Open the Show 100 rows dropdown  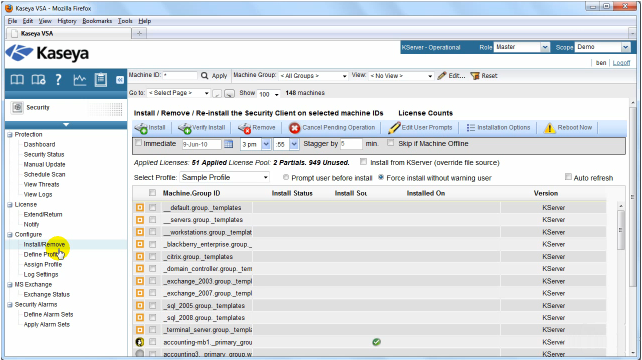[x=269, y=94]
